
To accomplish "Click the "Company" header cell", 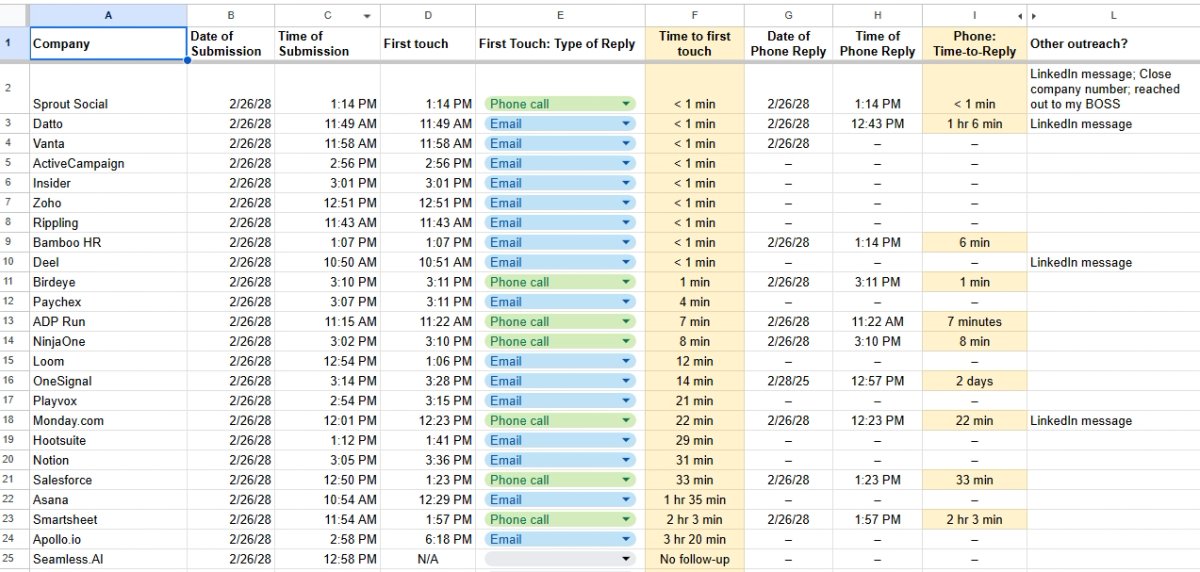I will [108, 44].
